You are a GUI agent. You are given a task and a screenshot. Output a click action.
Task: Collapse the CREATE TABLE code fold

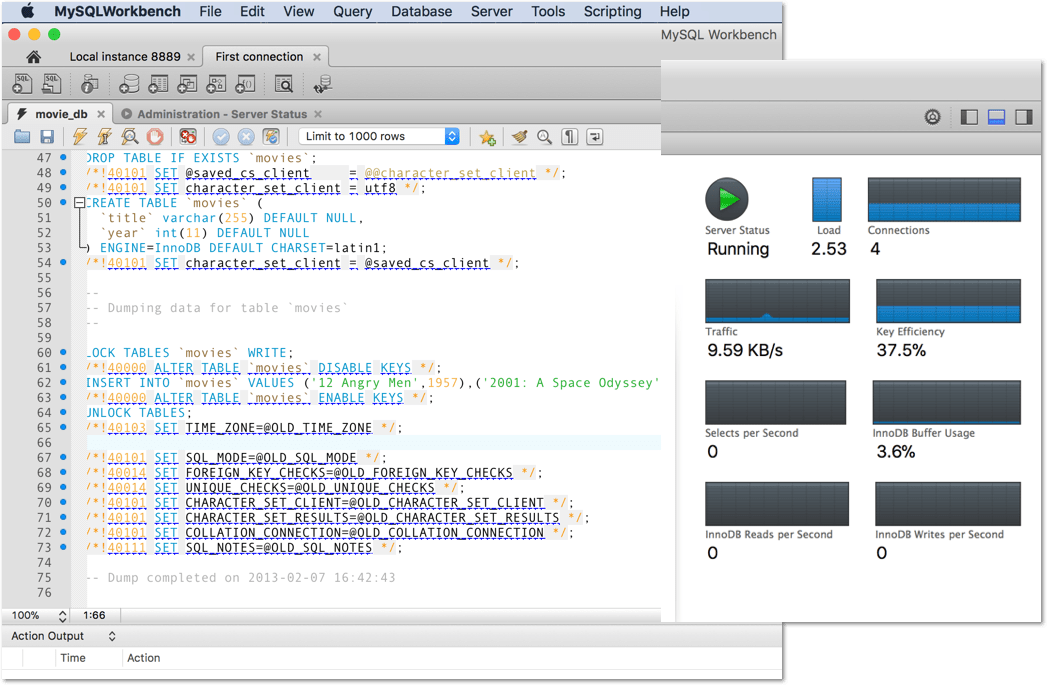click(79, 202)
